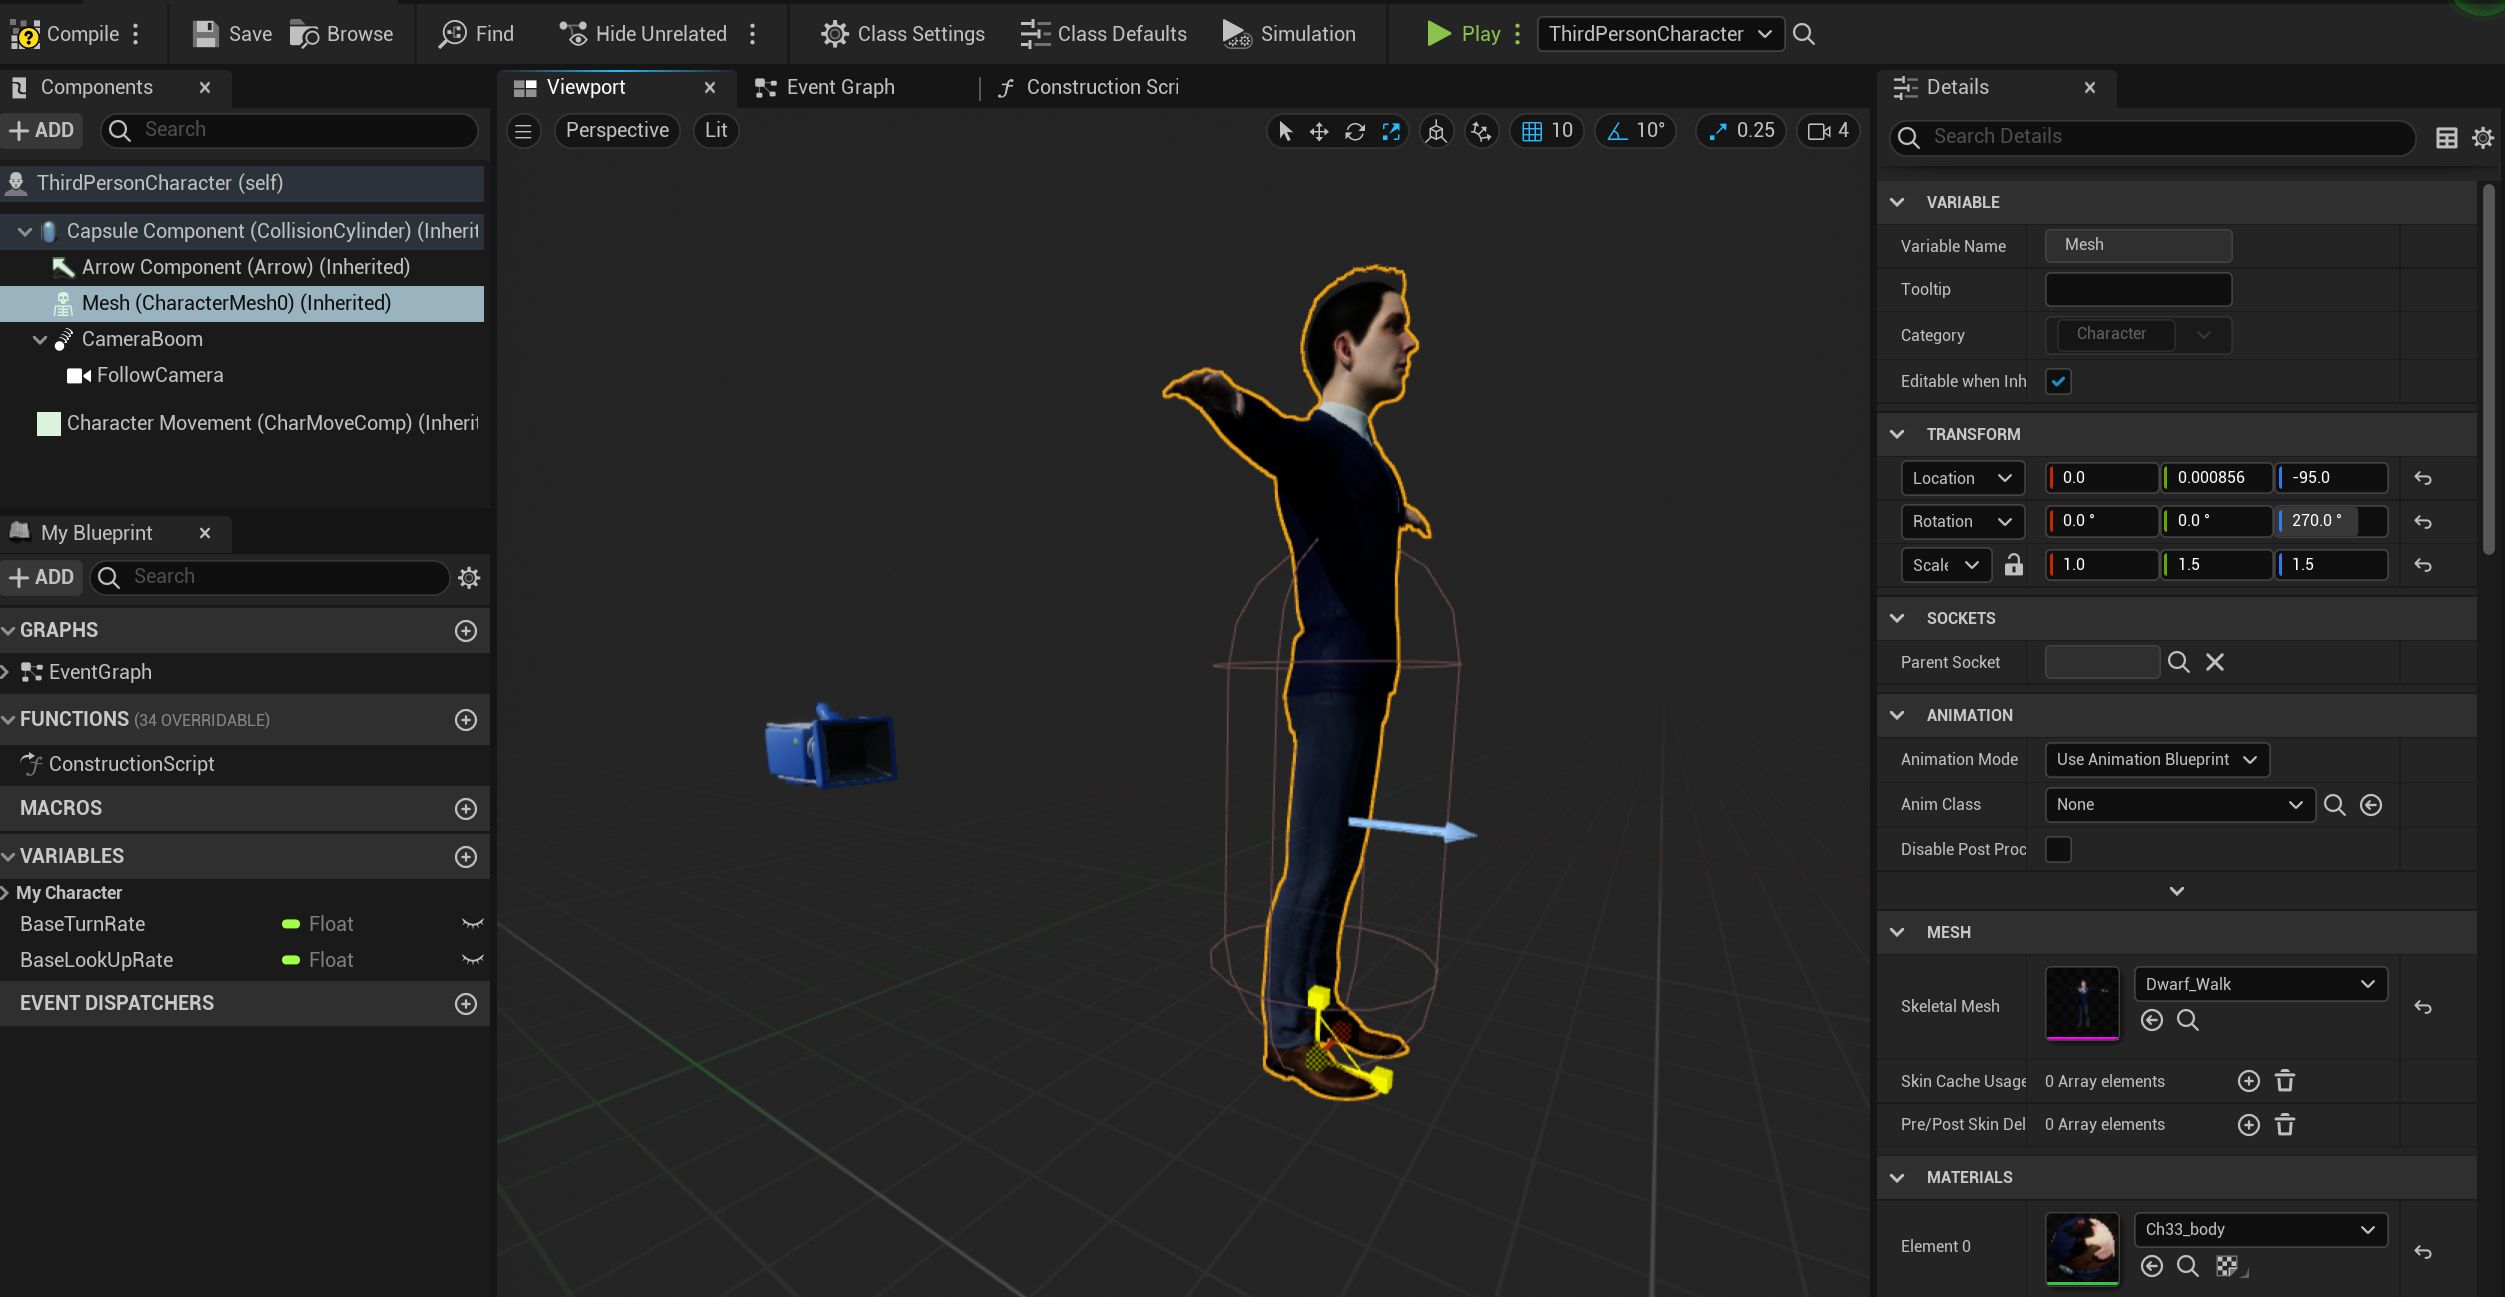Toggle grid snapping icon in viewport

[x=1532, y=131]
